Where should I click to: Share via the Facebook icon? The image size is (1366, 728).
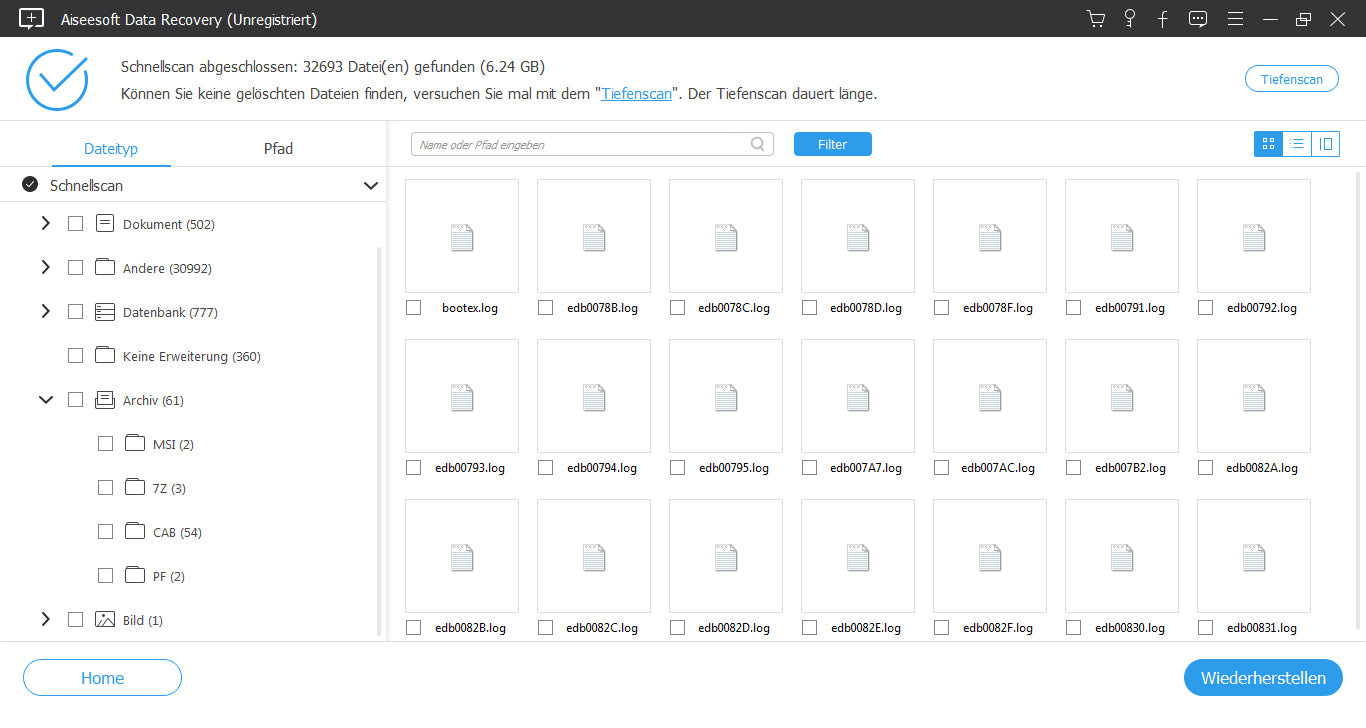[1162, 19]
